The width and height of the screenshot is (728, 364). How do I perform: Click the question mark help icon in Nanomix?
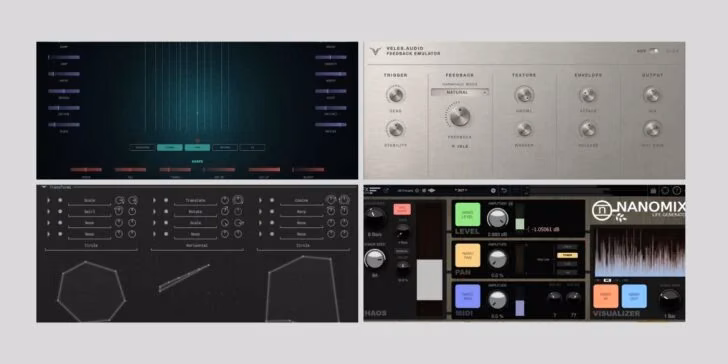[676, 190]
